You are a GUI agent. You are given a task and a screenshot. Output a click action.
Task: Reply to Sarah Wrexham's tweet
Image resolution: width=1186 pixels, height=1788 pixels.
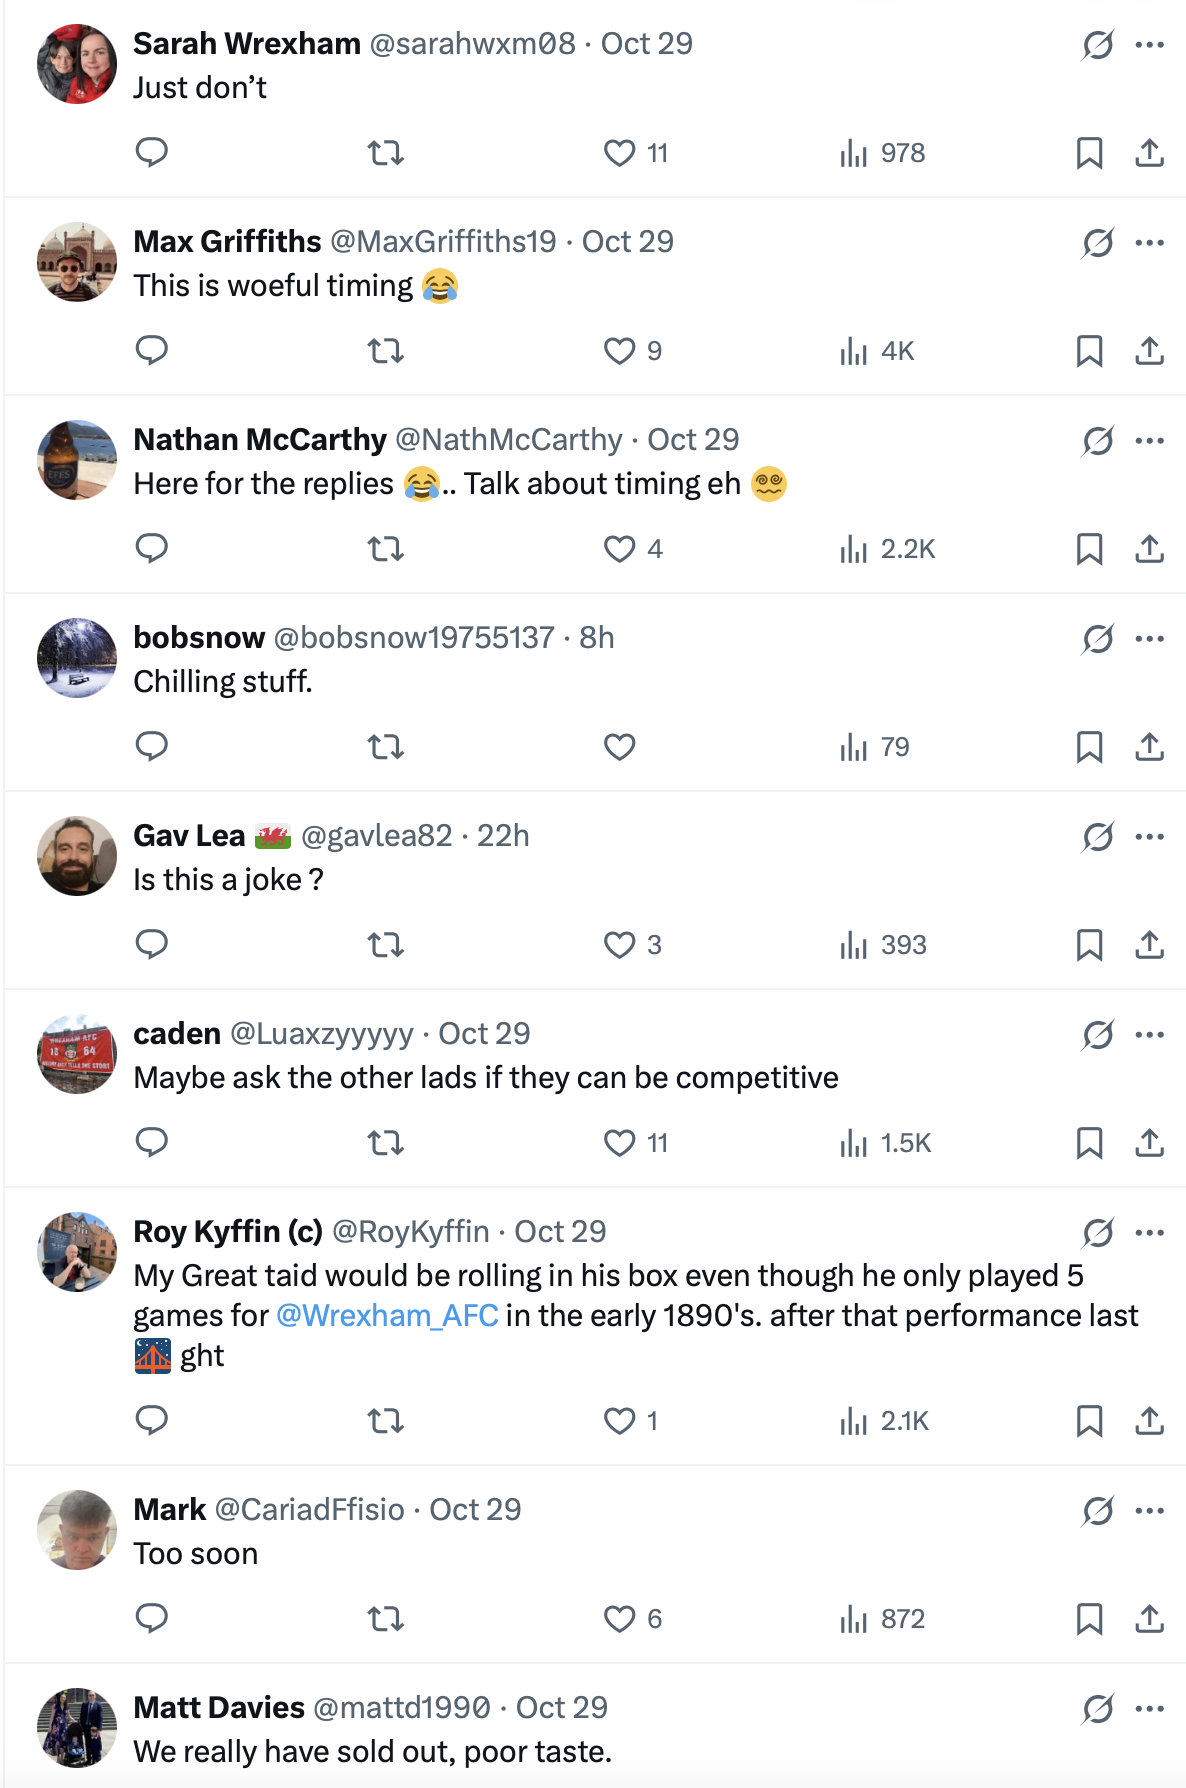(x=152, y=153)
